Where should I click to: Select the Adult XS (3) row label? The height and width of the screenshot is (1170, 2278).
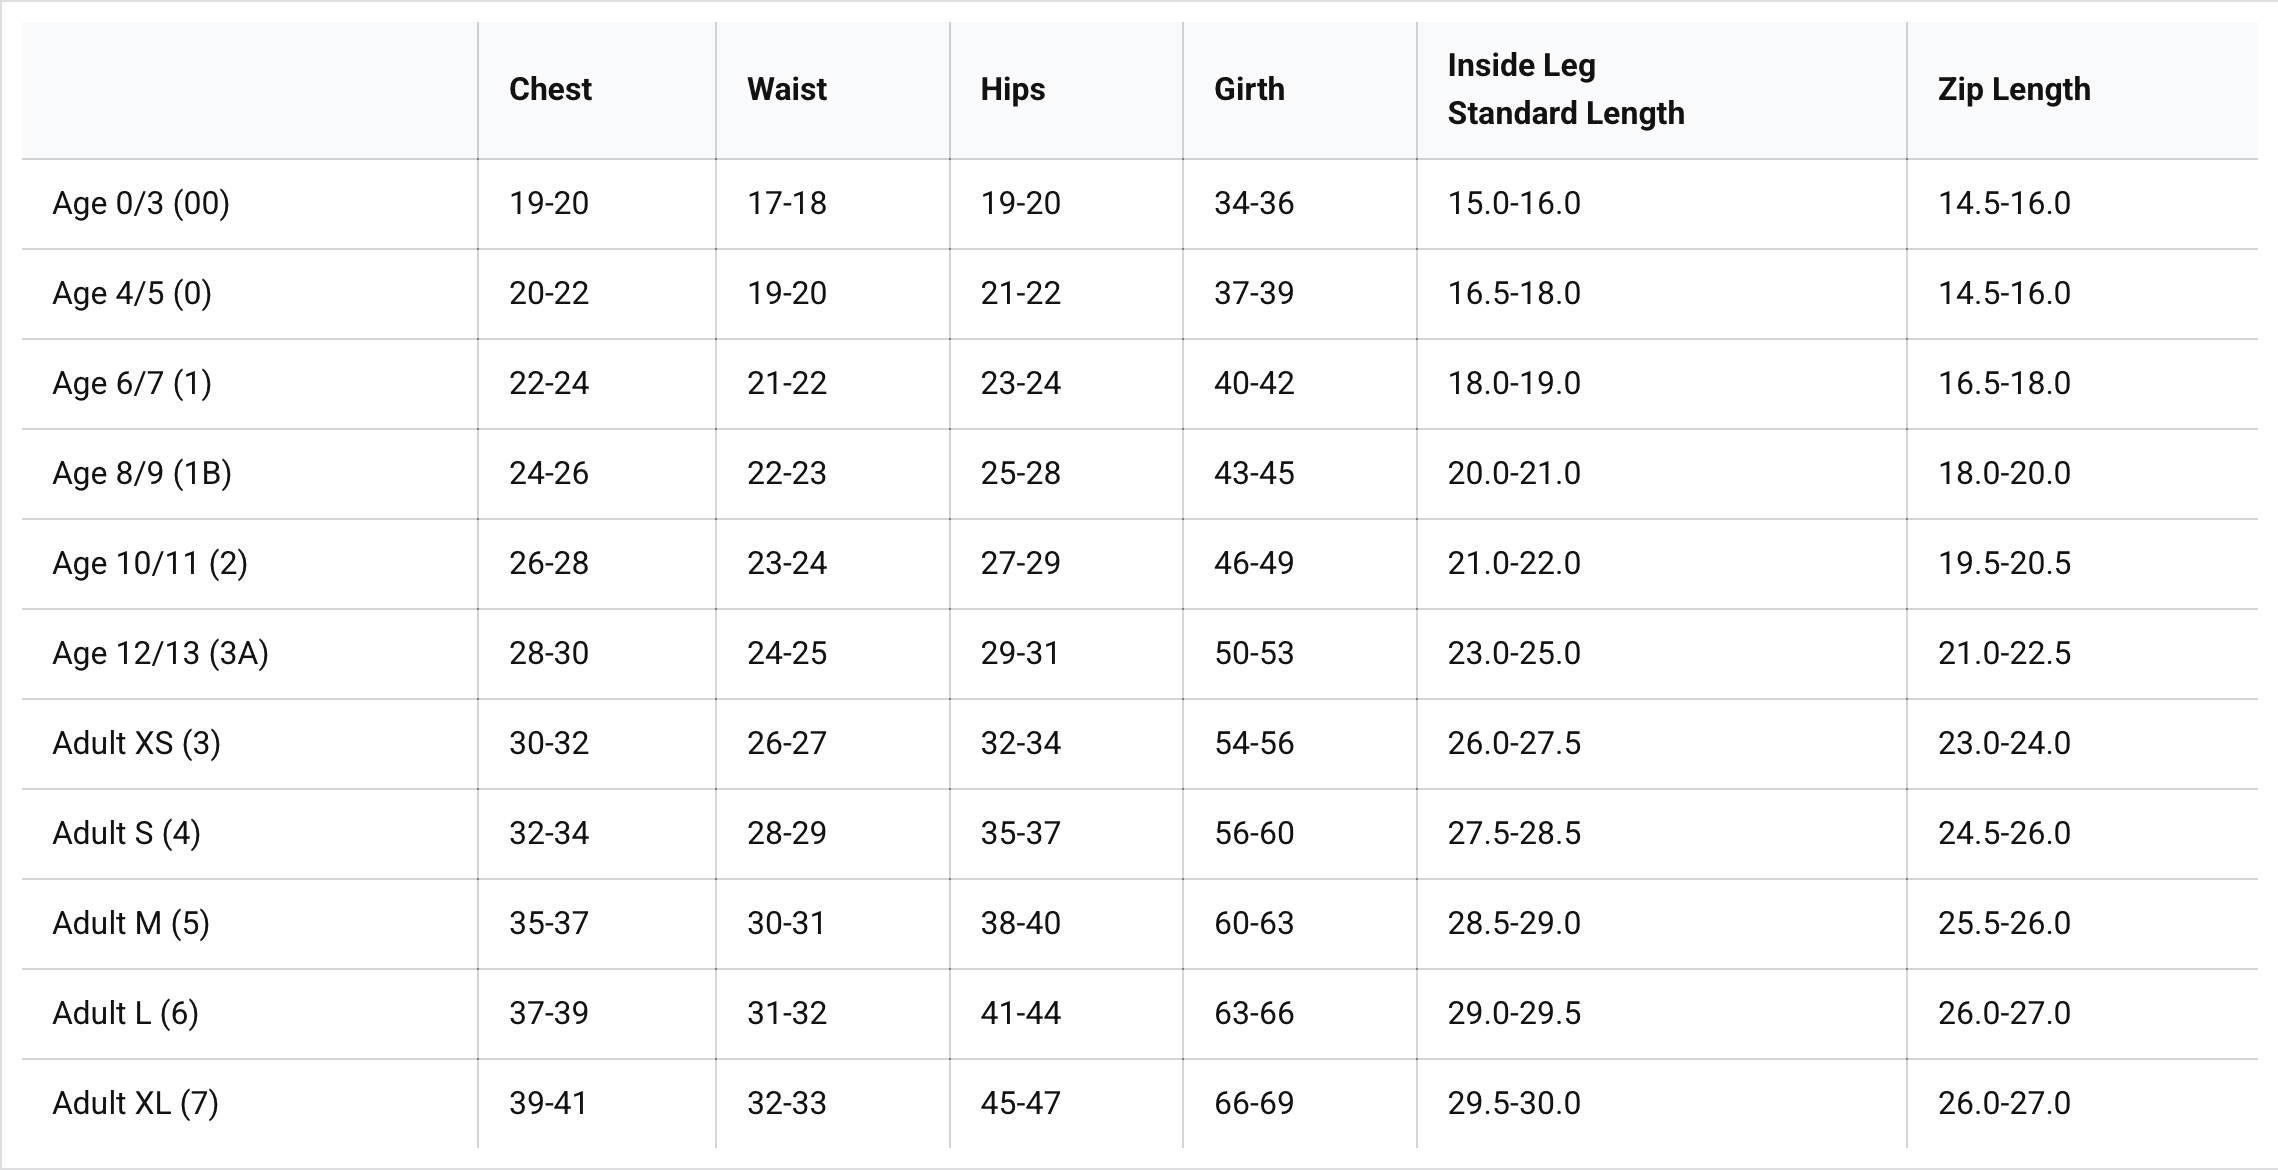click(136, 744)
